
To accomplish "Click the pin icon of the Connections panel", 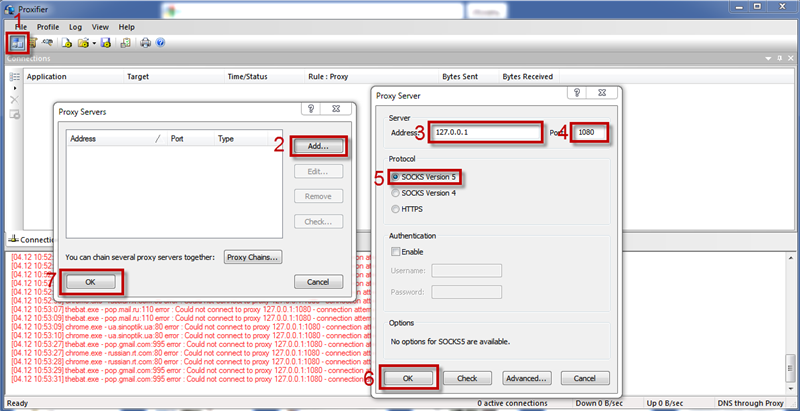I will (780, 59).
